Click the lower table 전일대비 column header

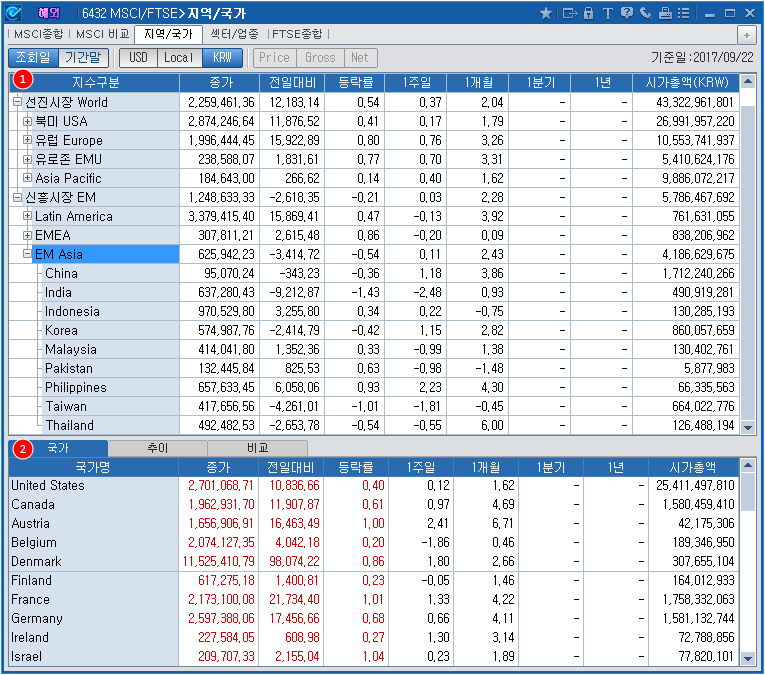coord(291,467)
